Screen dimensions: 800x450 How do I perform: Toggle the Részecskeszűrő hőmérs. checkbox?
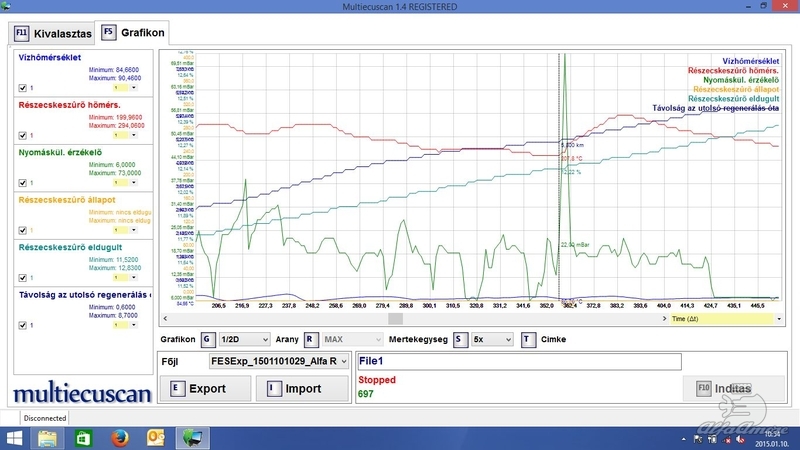[23, 135]
